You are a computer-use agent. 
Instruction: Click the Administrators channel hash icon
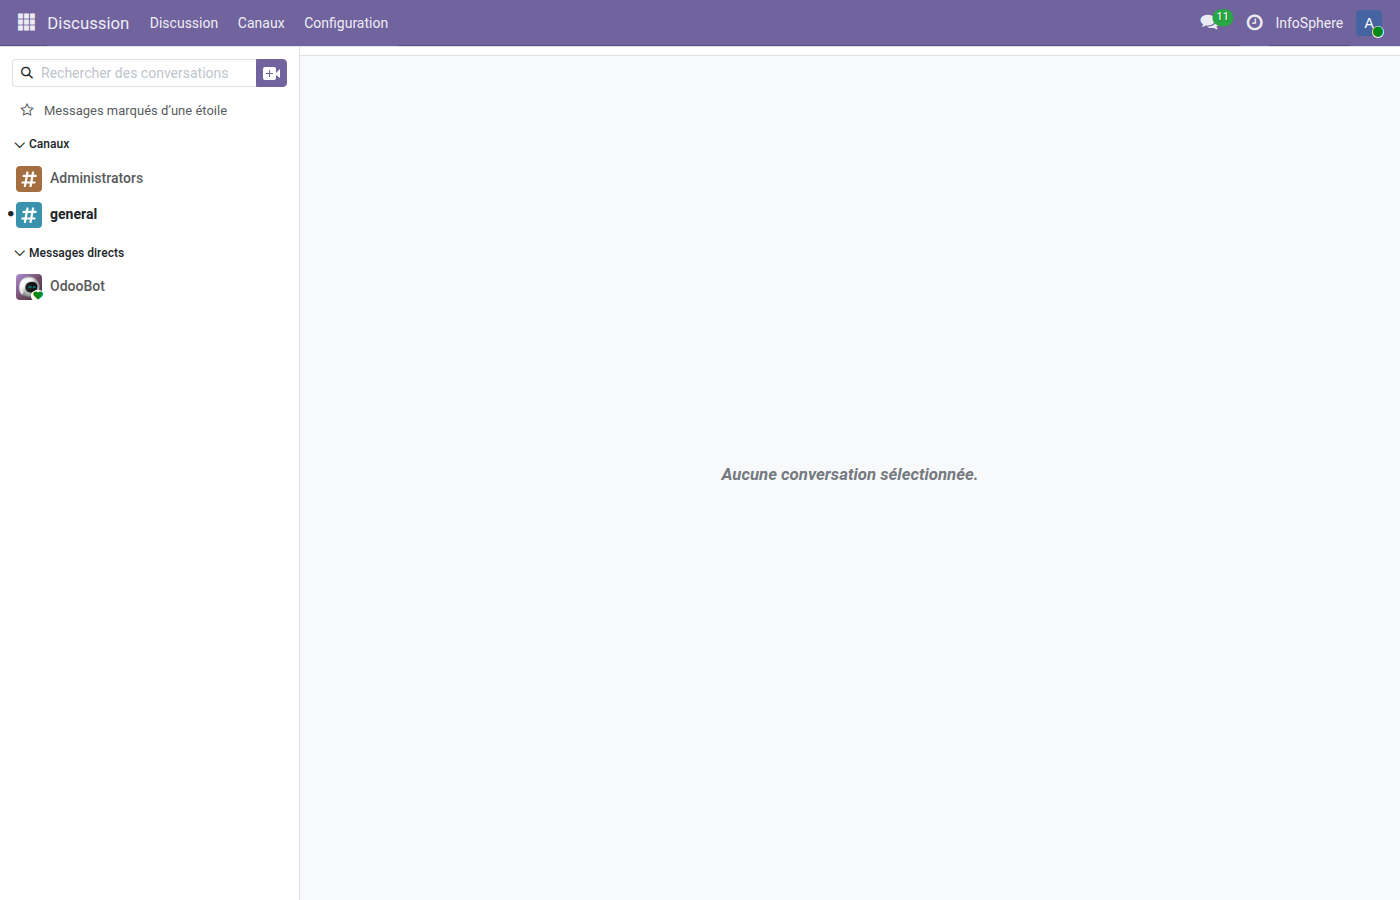[29, 179]
